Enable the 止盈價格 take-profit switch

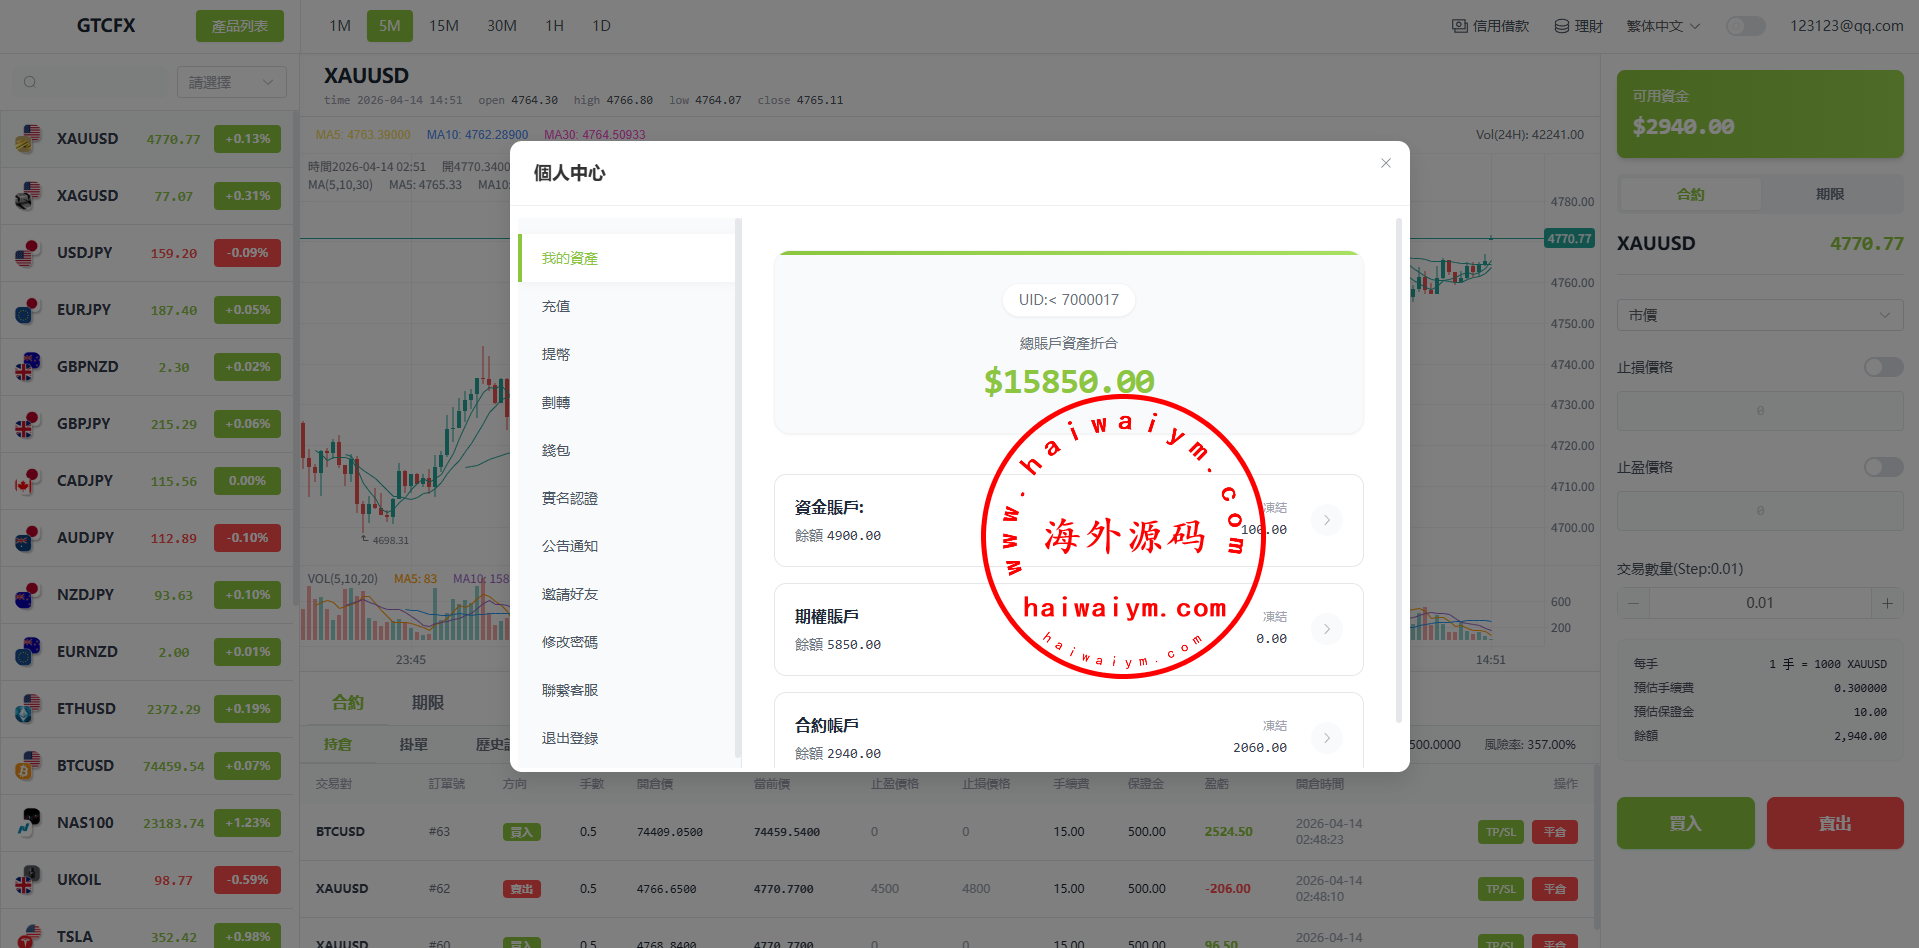[1883, 467]
